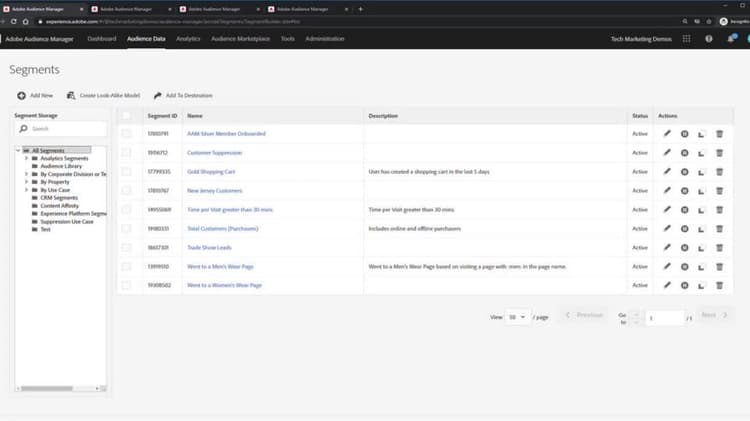Open the Dashboard menu

click(101, 39)
